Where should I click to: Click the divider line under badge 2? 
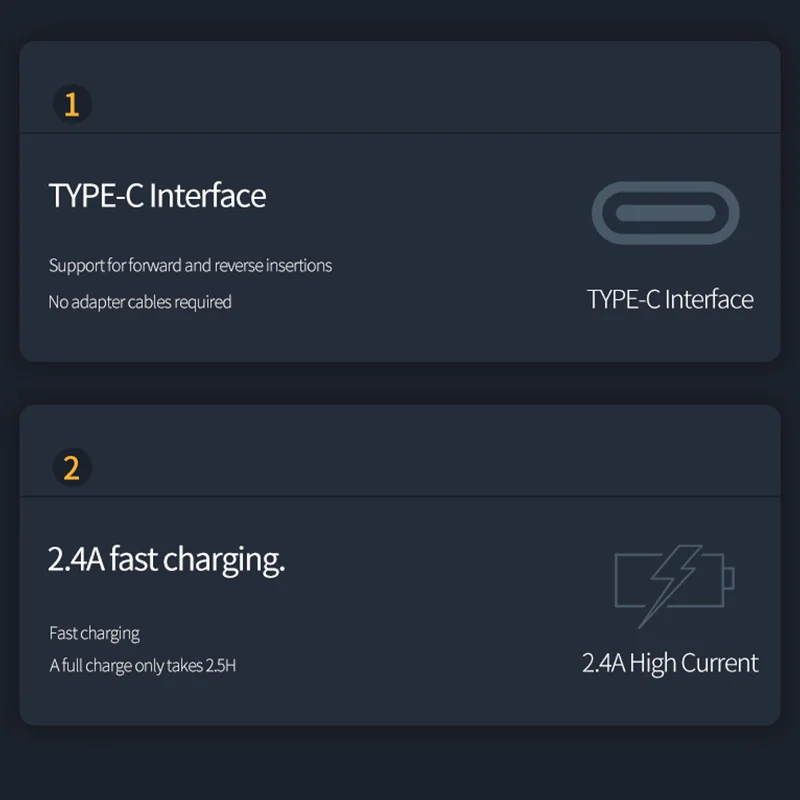(400, 496)
